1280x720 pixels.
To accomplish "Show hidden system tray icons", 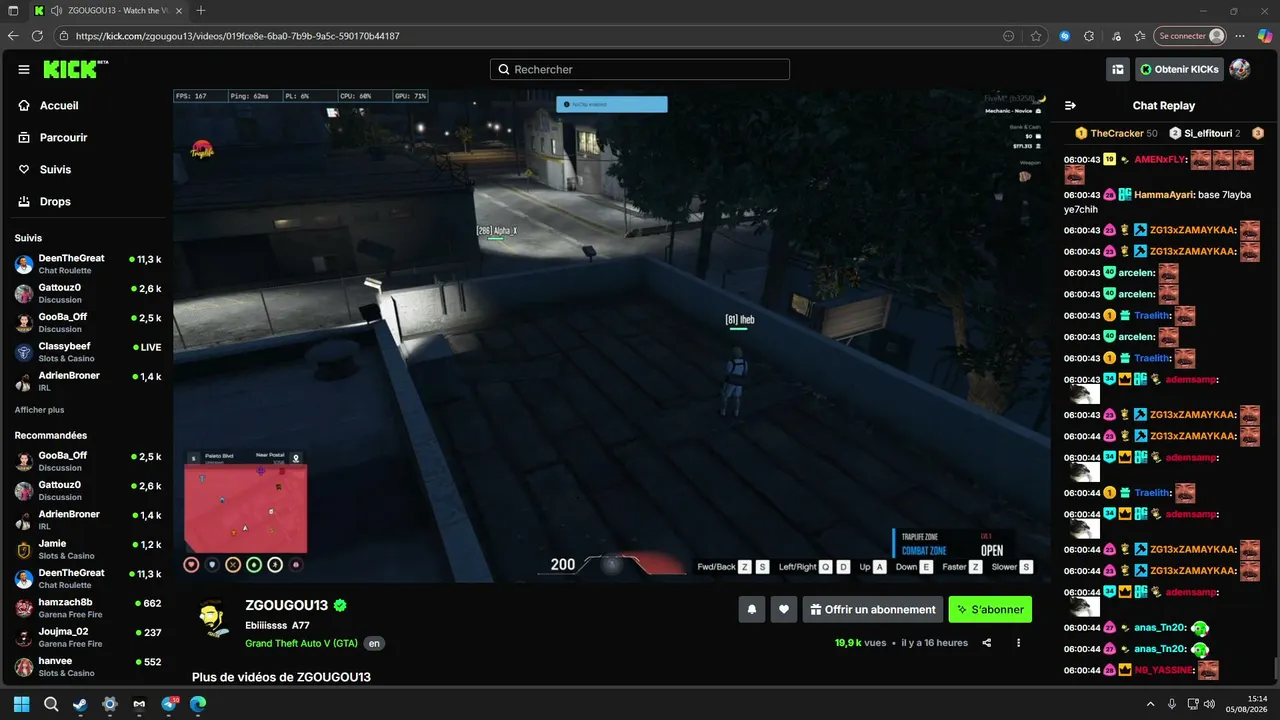I will [x=1150, y=704].
